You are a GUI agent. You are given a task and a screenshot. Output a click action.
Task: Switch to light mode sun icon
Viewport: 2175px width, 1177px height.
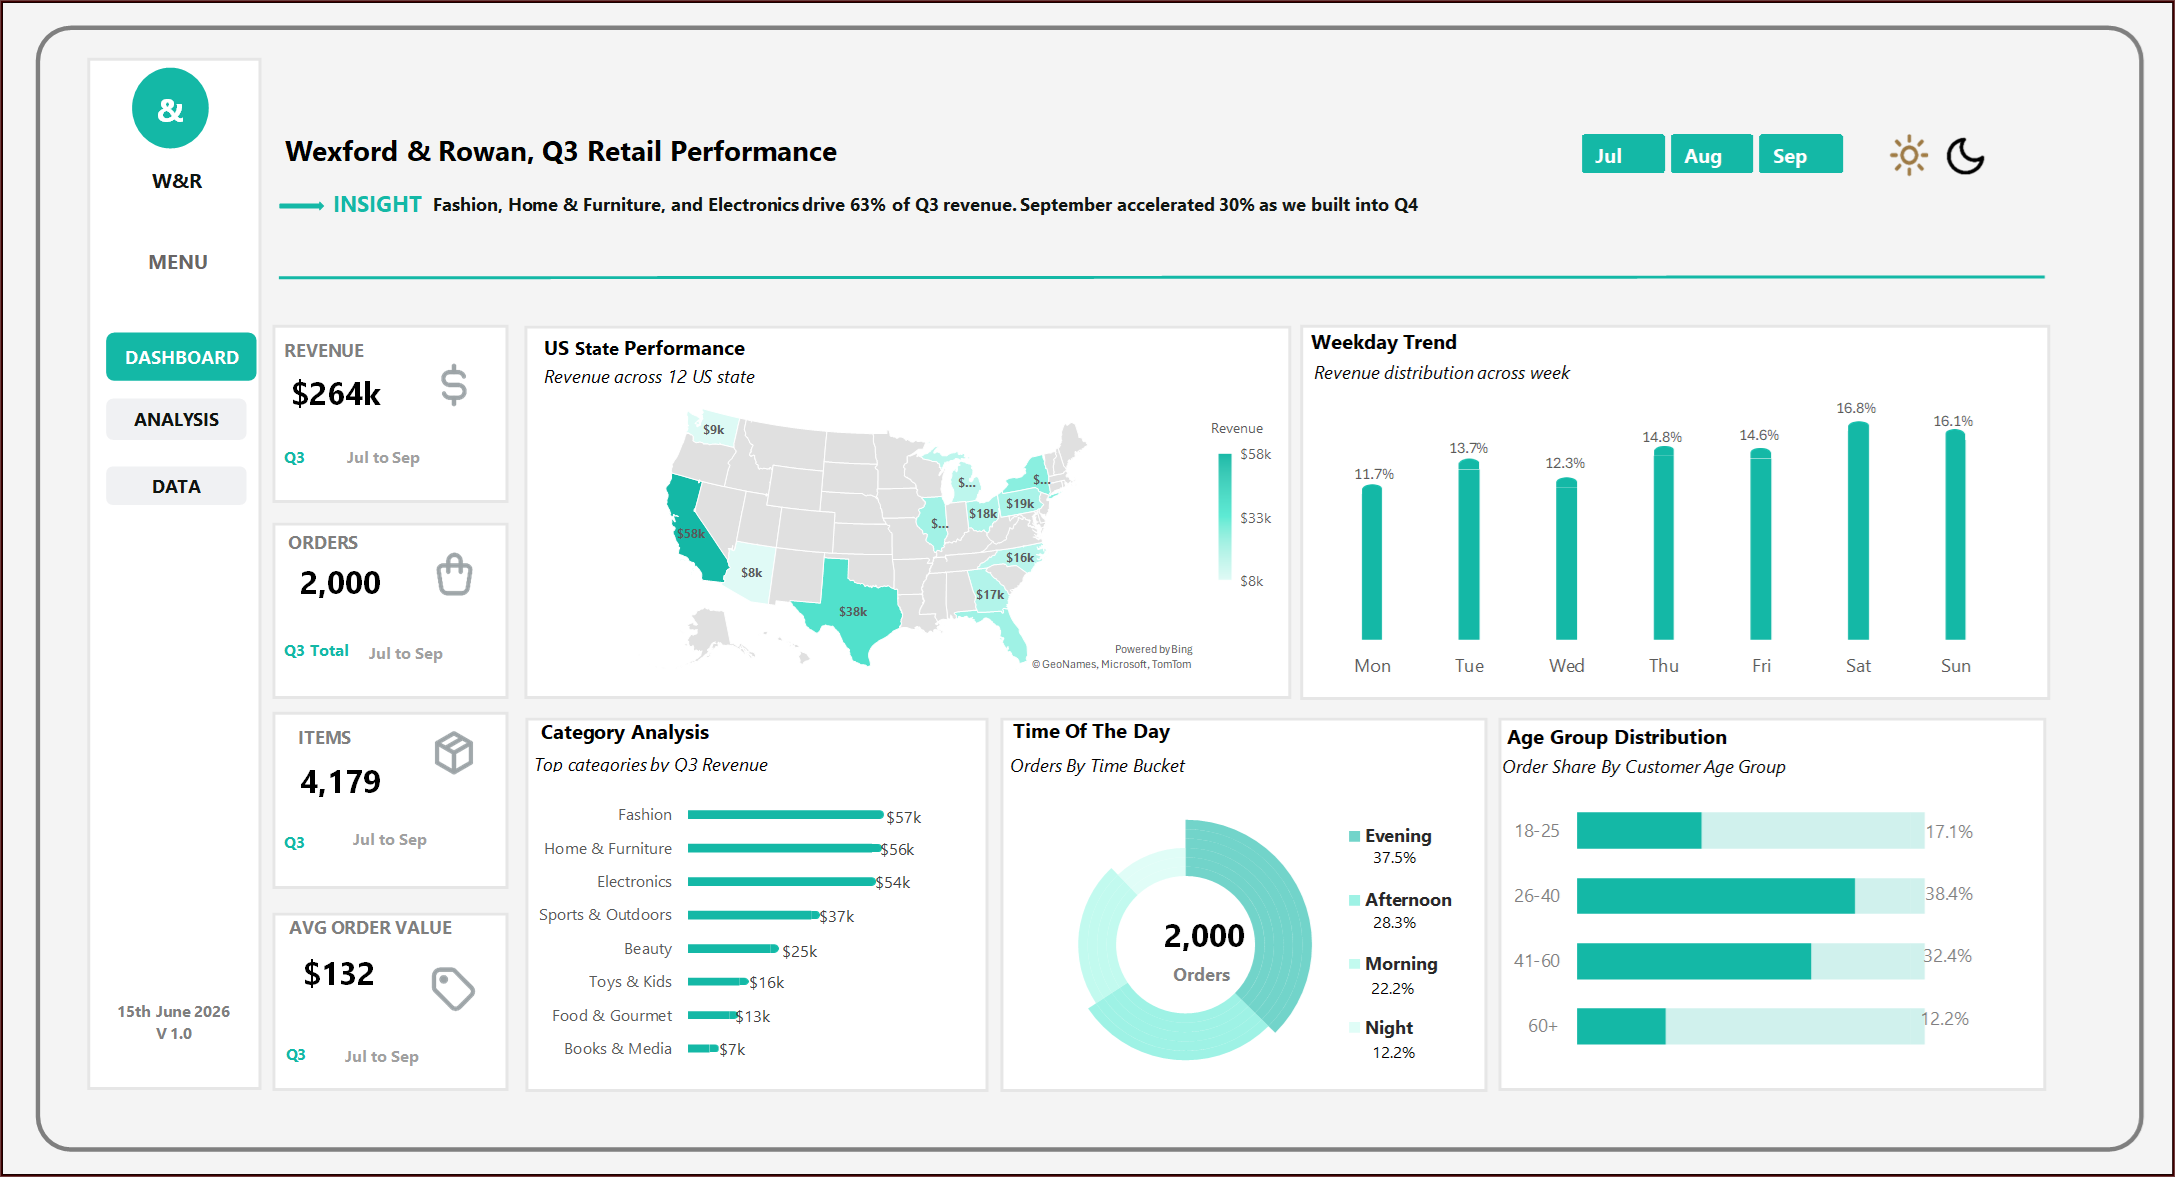(1908, 155)
